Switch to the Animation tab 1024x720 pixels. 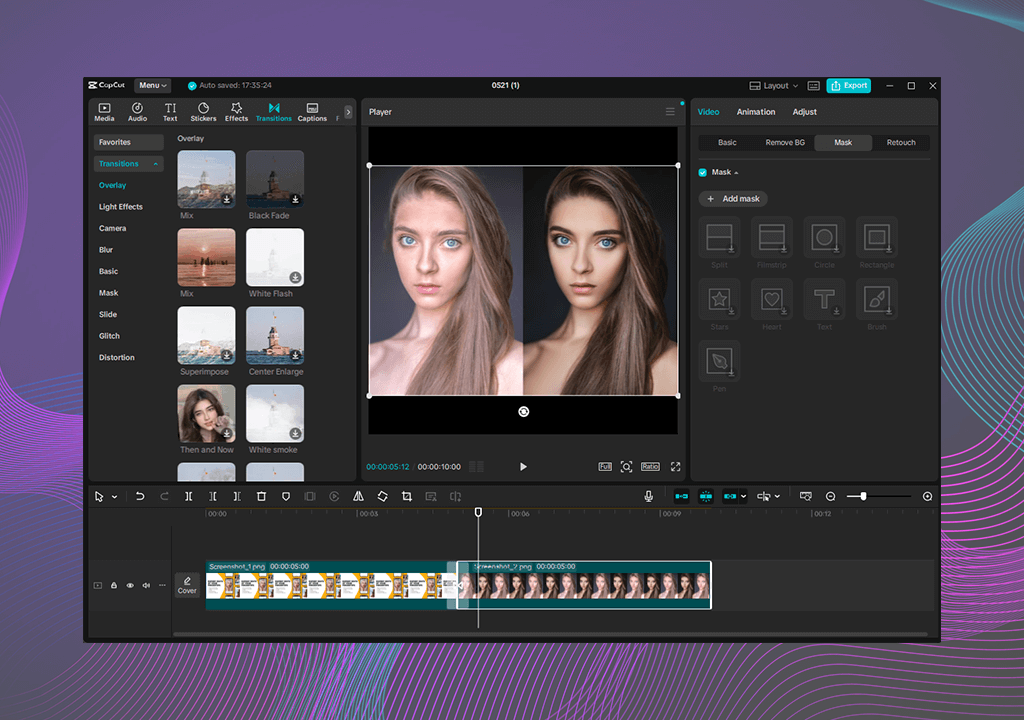coord(756,112)
